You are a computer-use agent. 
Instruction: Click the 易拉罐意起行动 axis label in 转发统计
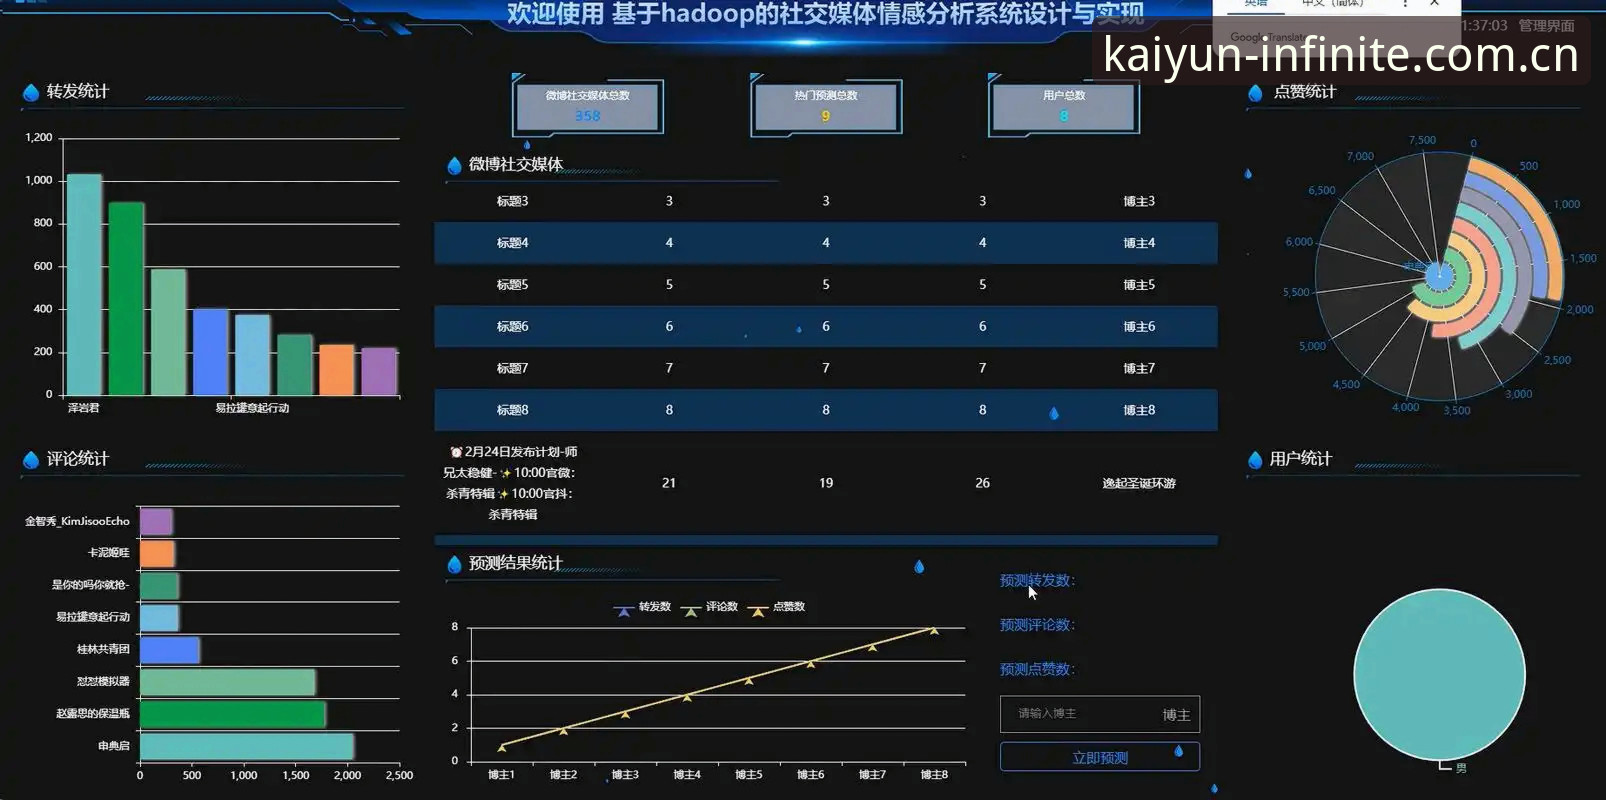click(x=252, y=408)
